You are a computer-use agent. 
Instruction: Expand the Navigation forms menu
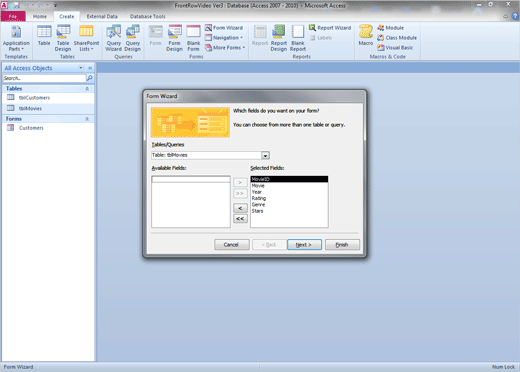[x=224, y=38]
